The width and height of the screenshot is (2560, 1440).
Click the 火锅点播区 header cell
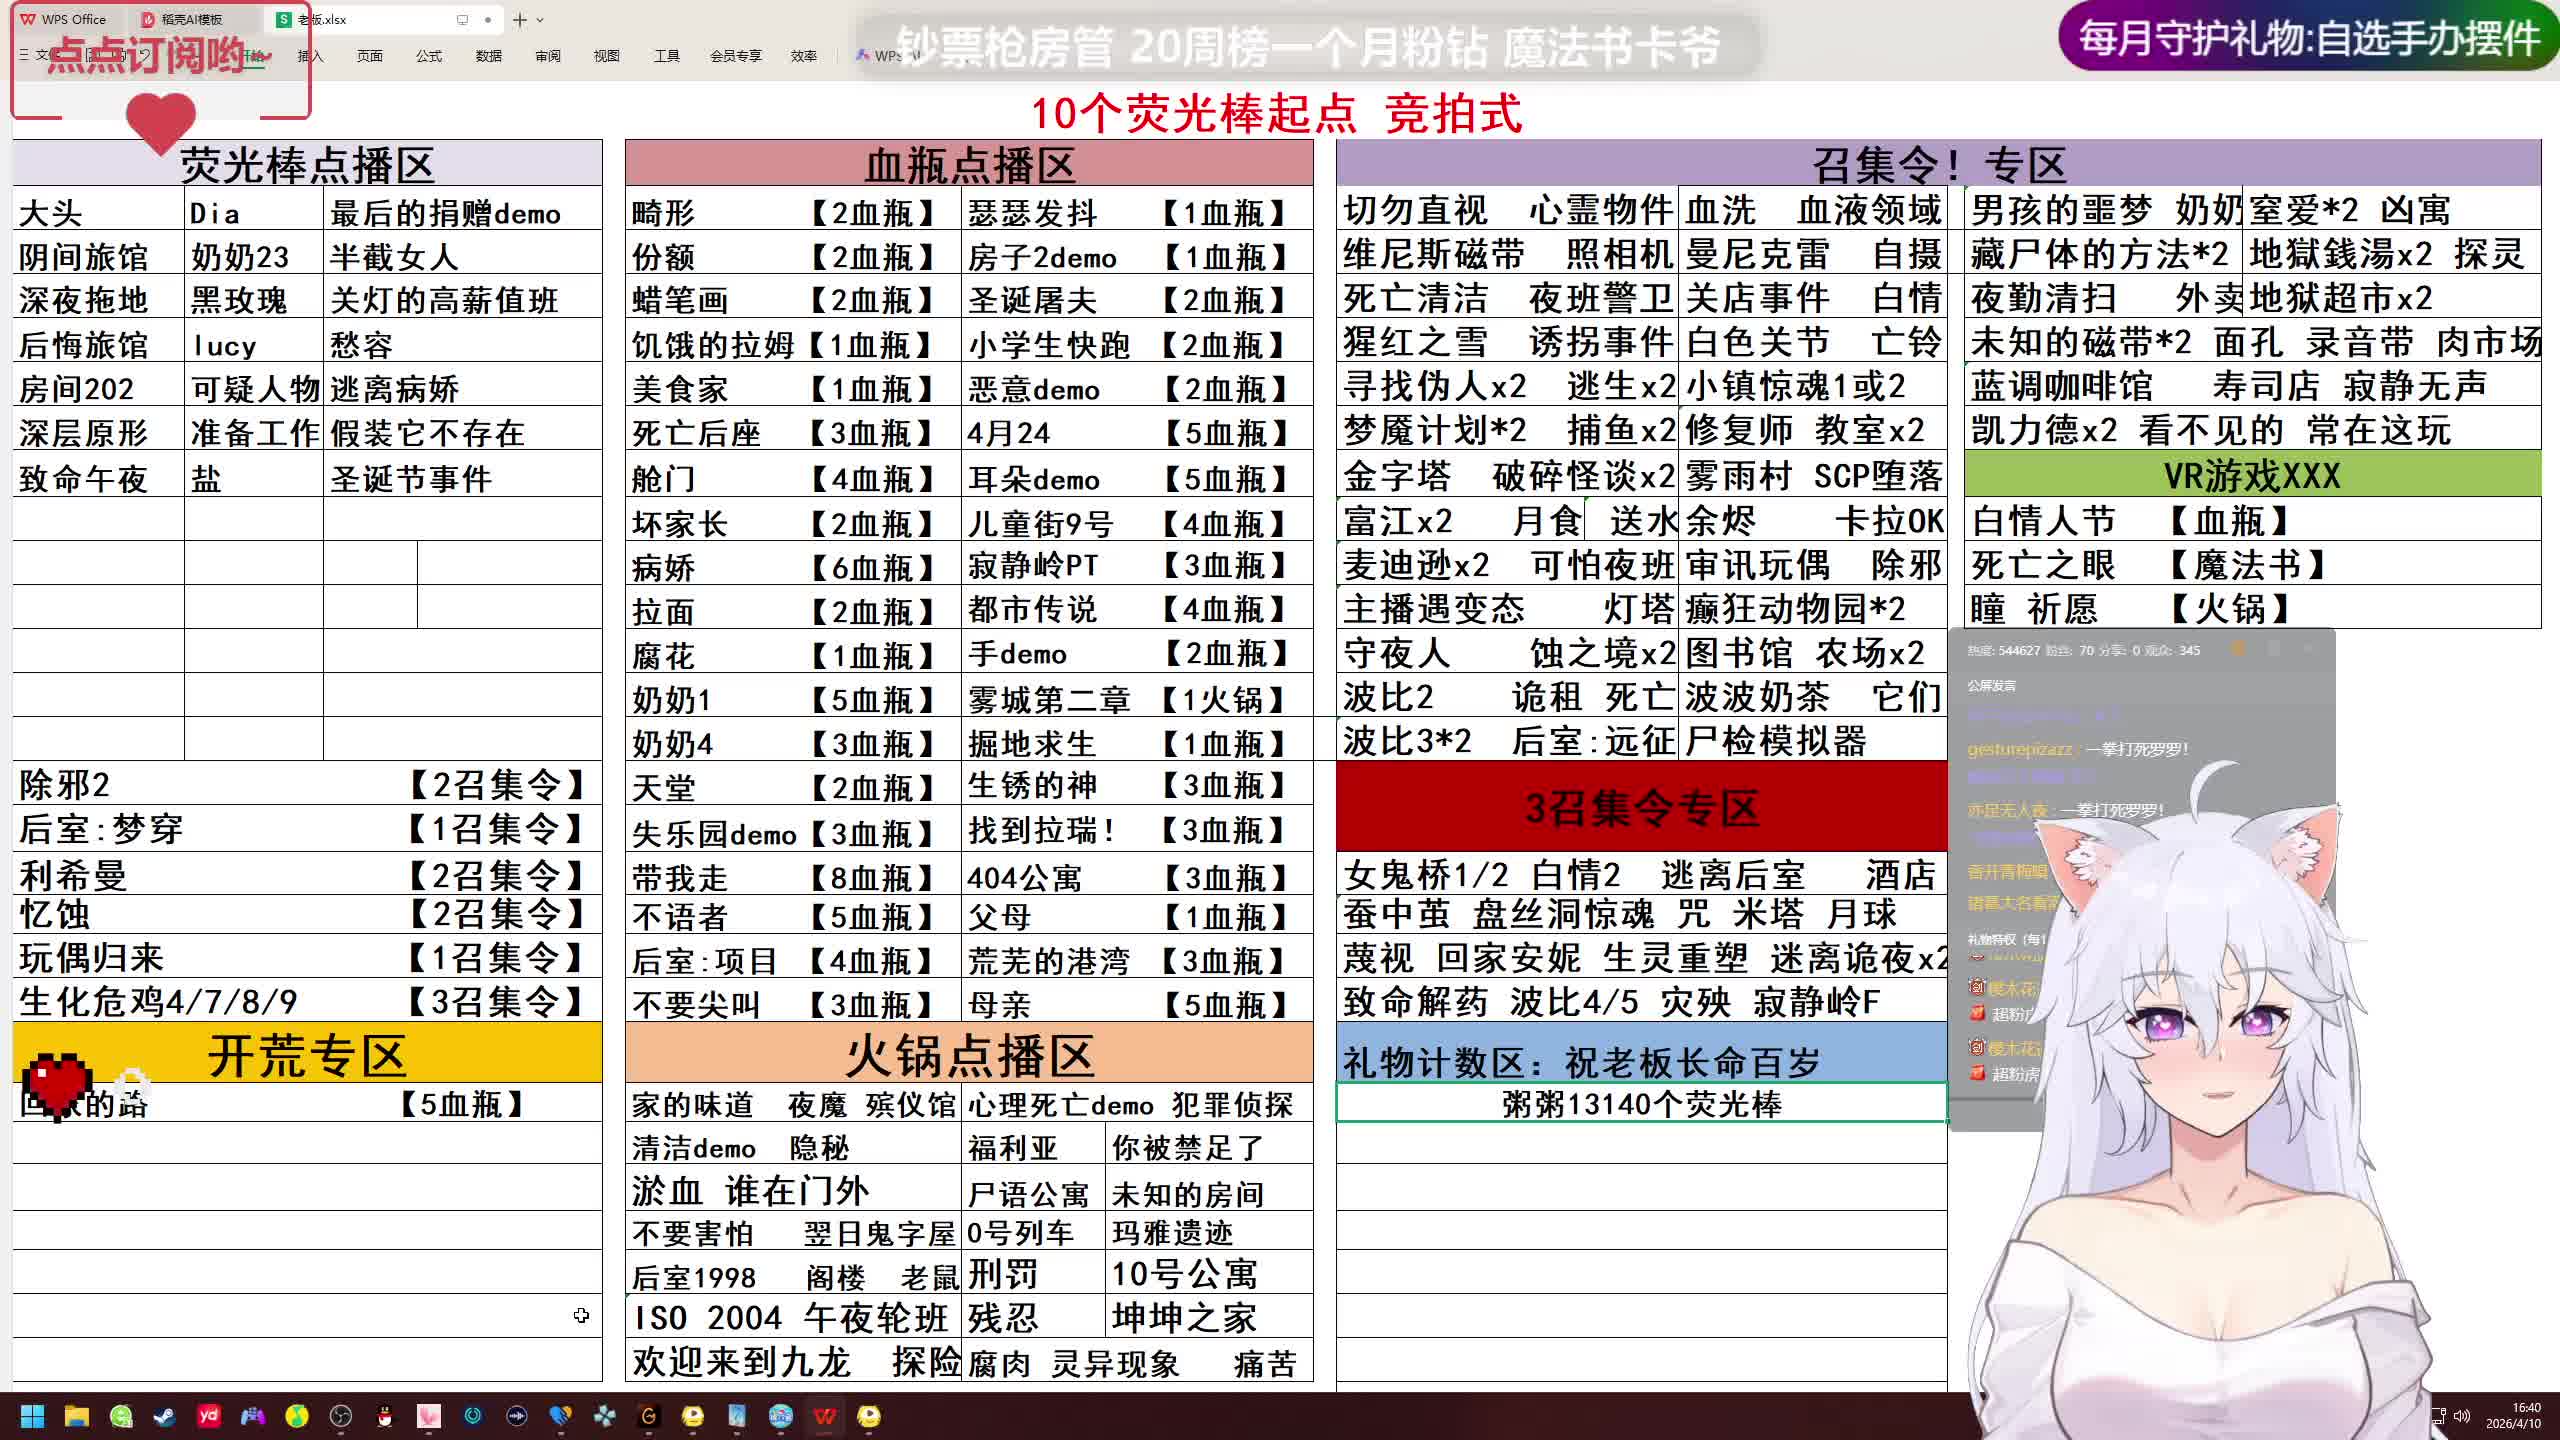[x=968, y=1055]
